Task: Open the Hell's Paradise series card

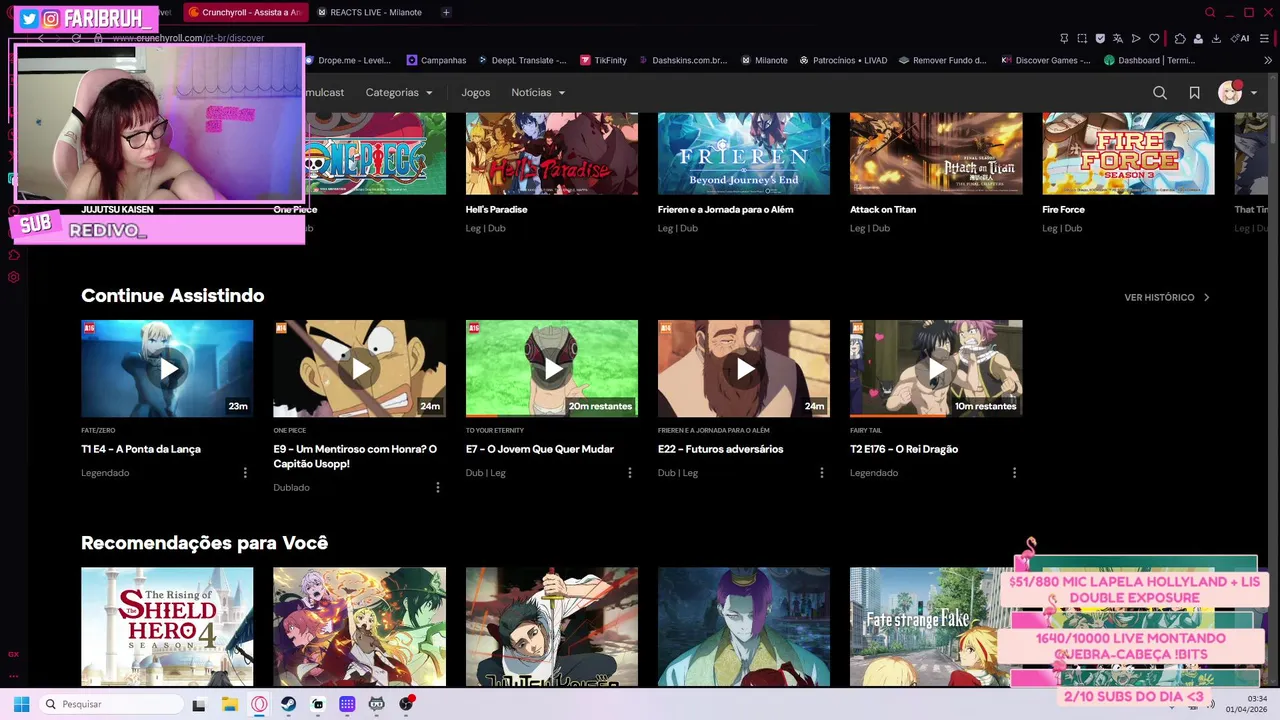Action: 551,153
